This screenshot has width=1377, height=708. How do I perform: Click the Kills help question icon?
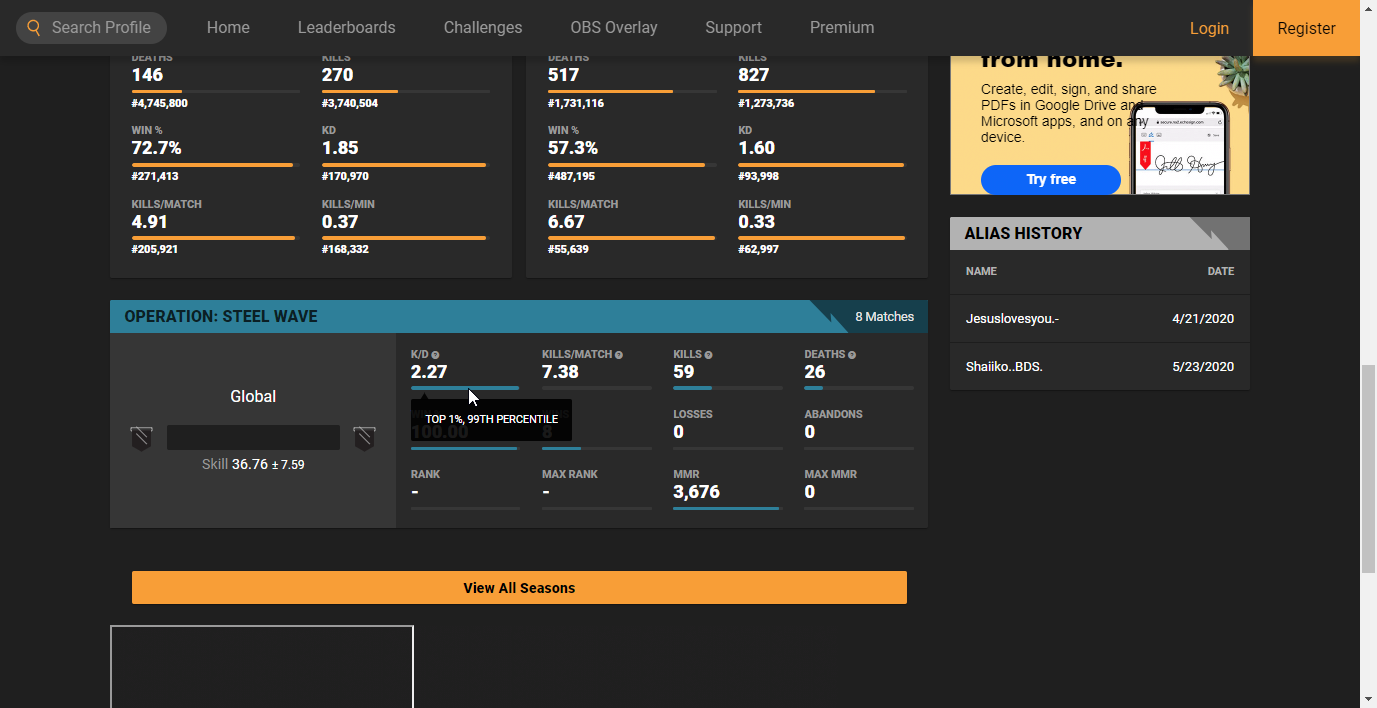(x=708, y=355)
